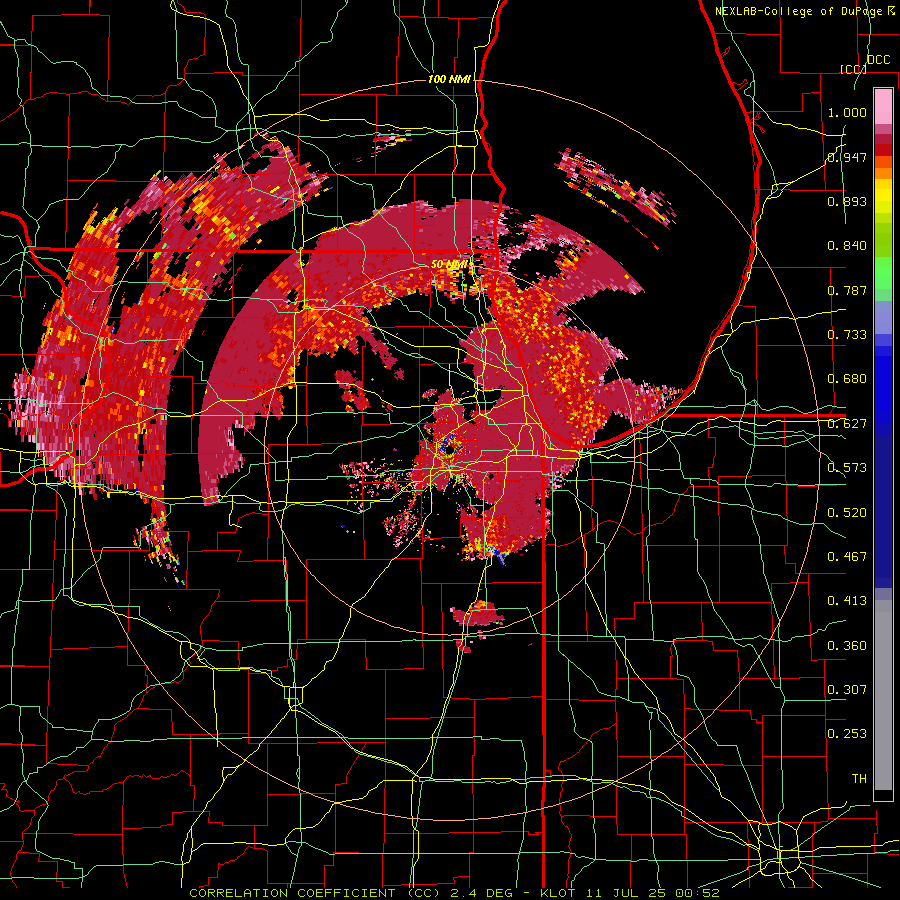Click the 0.627 legend value
This screenshot has width=900, height=900.
click(847, 424)
